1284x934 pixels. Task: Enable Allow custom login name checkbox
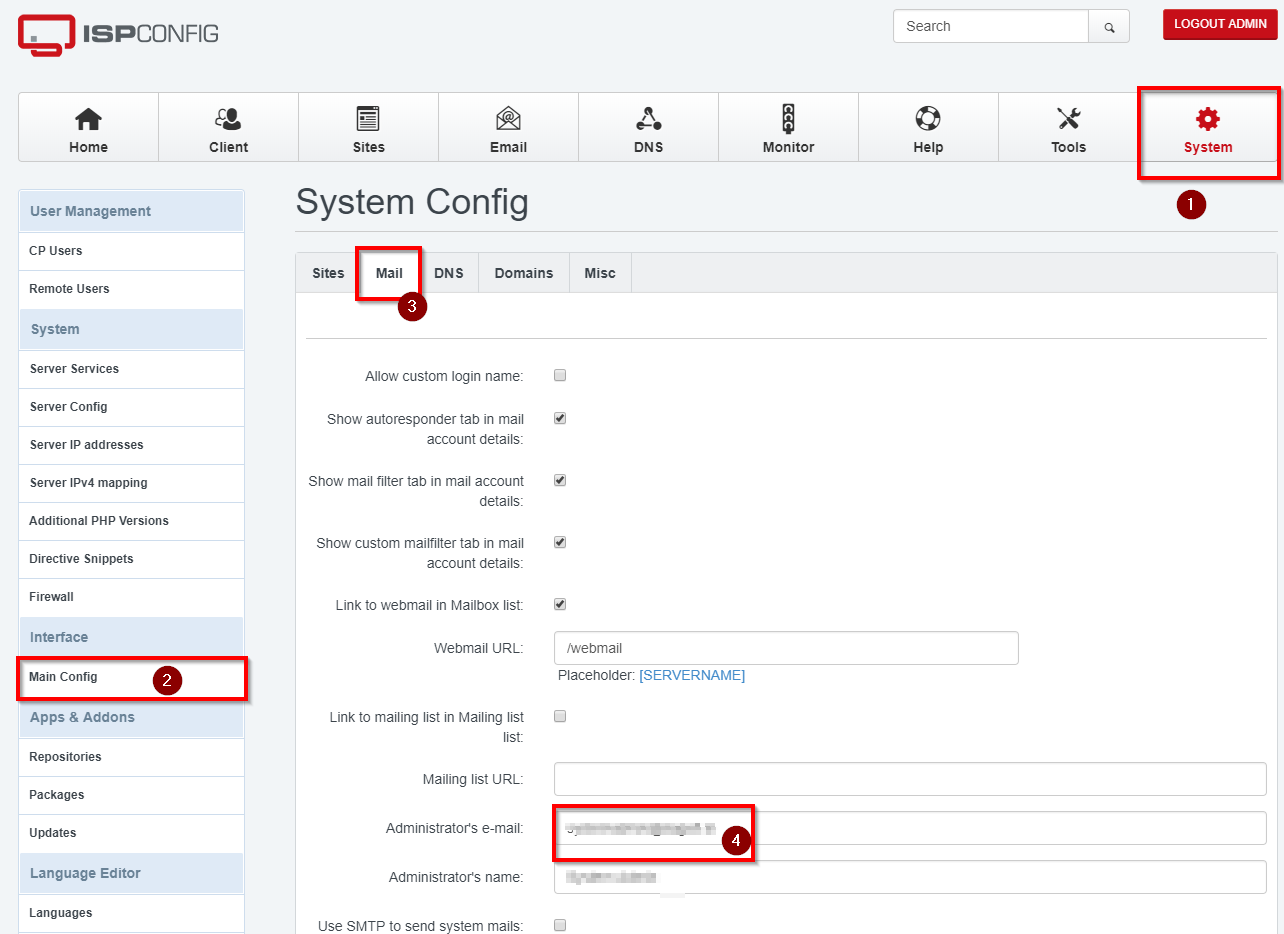coord(560,376)
